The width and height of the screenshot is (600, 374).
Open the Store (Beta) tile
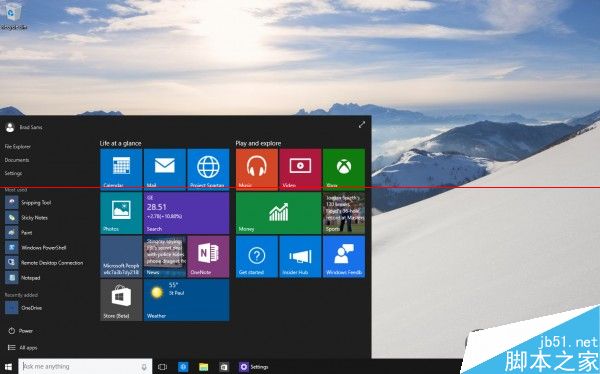tap(121, 300)
